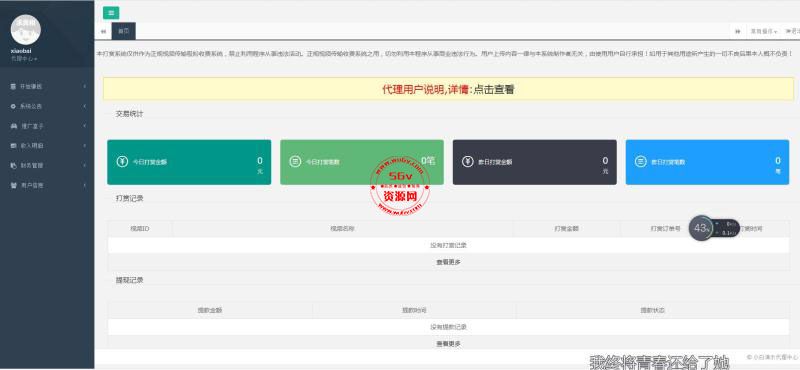This screenshot has width=800, height=370.
Task: Click the yen icon on 今日打赏金额 card
Action: 122,162
